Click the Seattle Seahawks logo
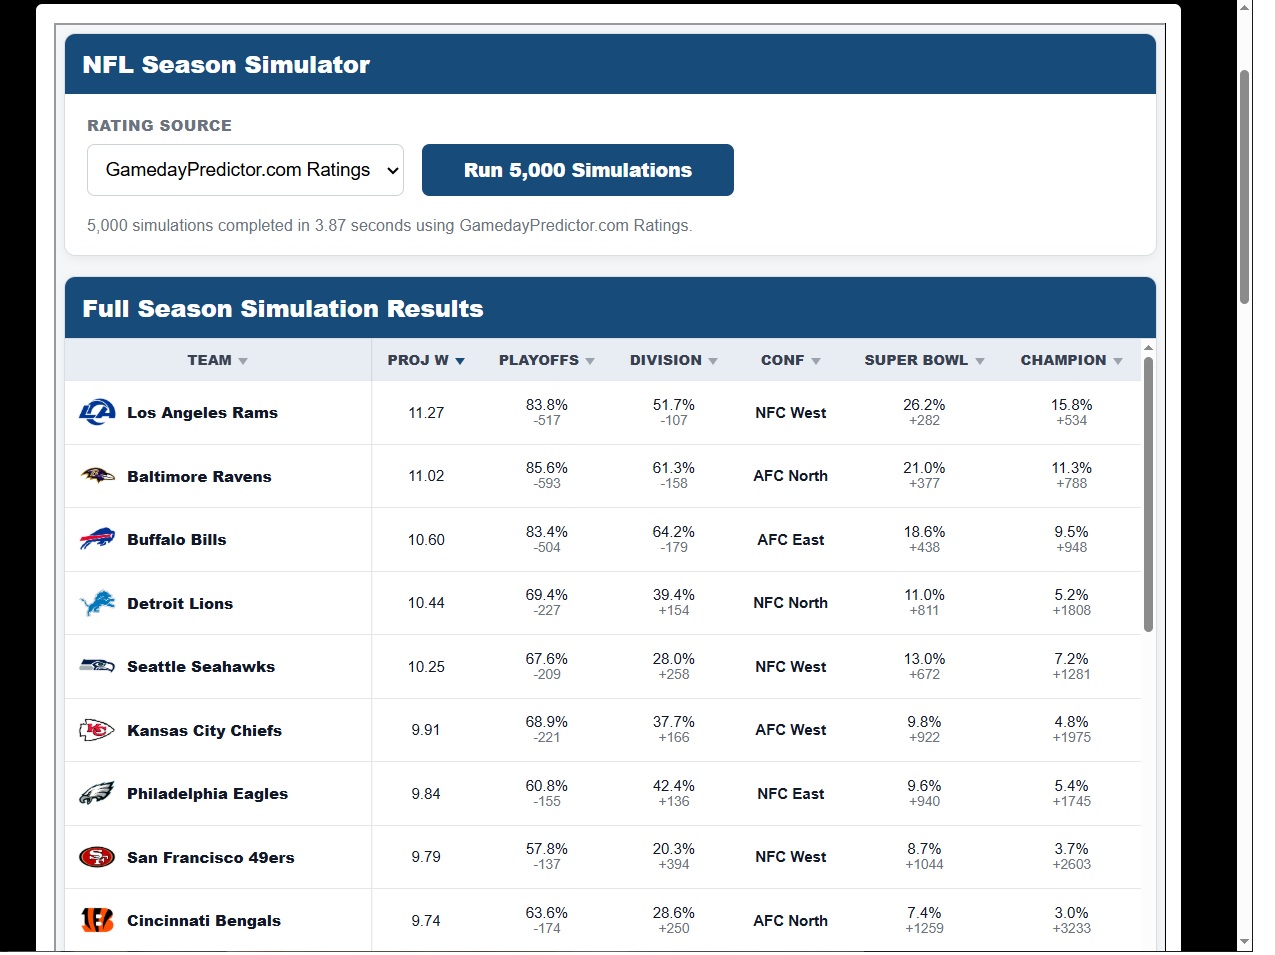The width and height of the screenshot is (1275, 955). click(x=97, y=666)
